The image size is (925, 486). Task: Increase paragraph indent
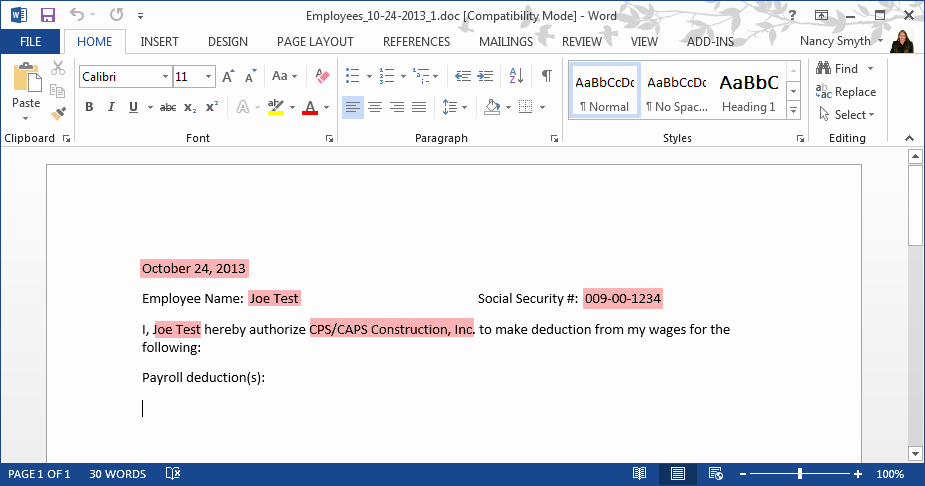pyautogui.click(x=485, y=76)
